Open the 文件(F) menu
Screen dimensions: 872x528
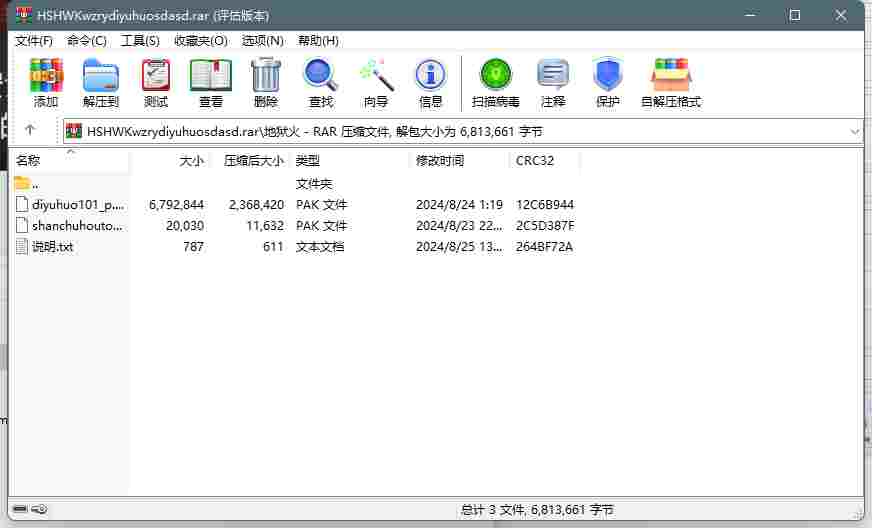[x=34, y=41]
